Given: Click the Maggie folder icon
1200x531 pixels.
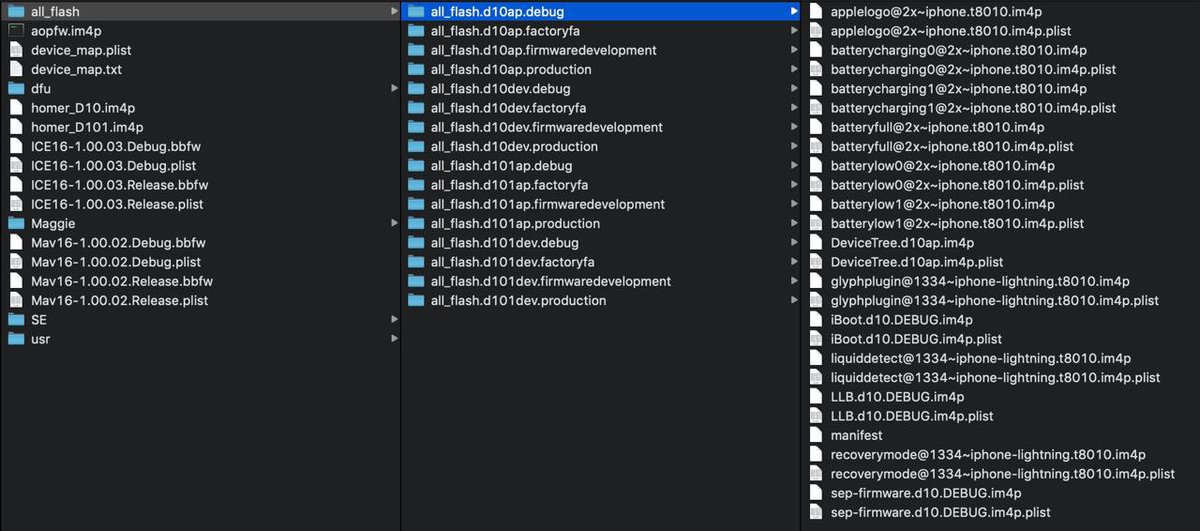Looking at the screenshot, I should pos(15,223).
